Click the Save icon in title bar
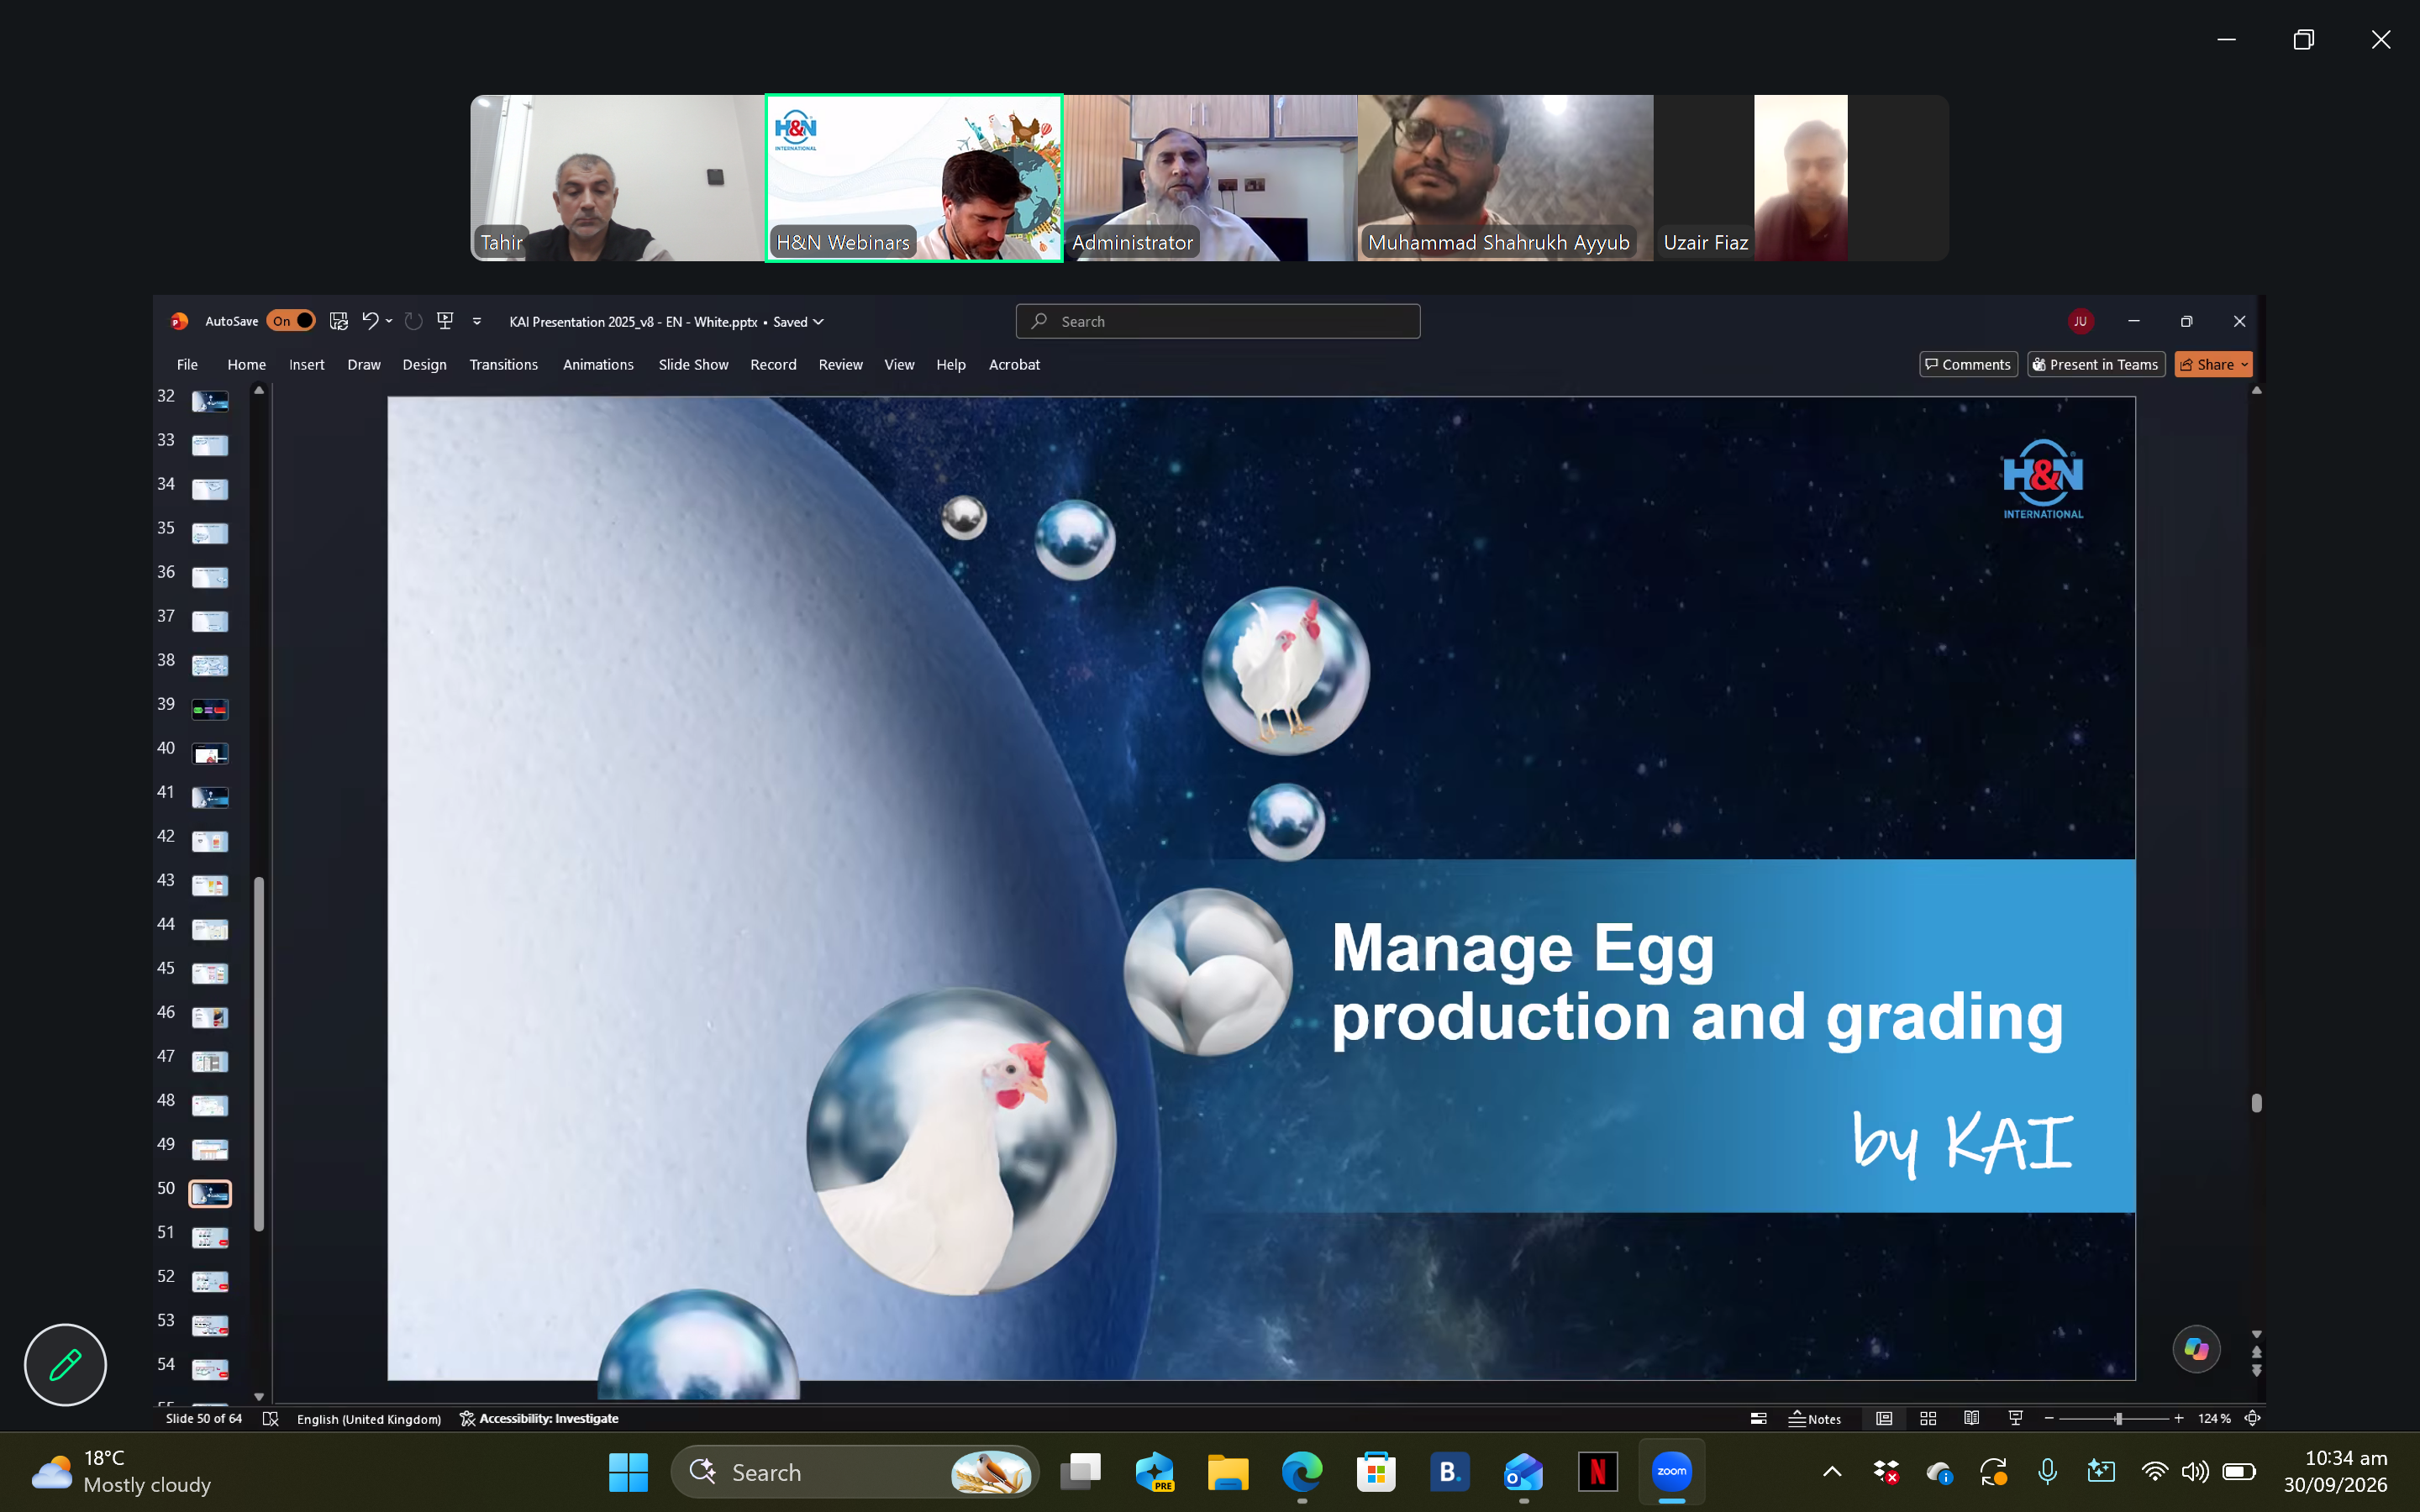The width and height of the screenshot is (2420, 1512). point(339,321)
